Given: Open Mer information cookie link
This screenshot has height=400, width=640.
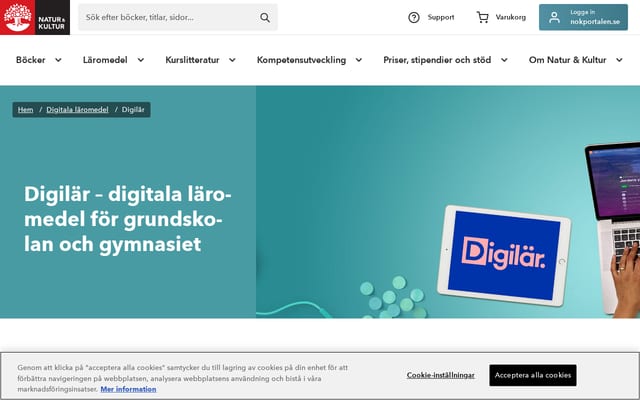Looking at the screenshot, I should click(129, 389).
